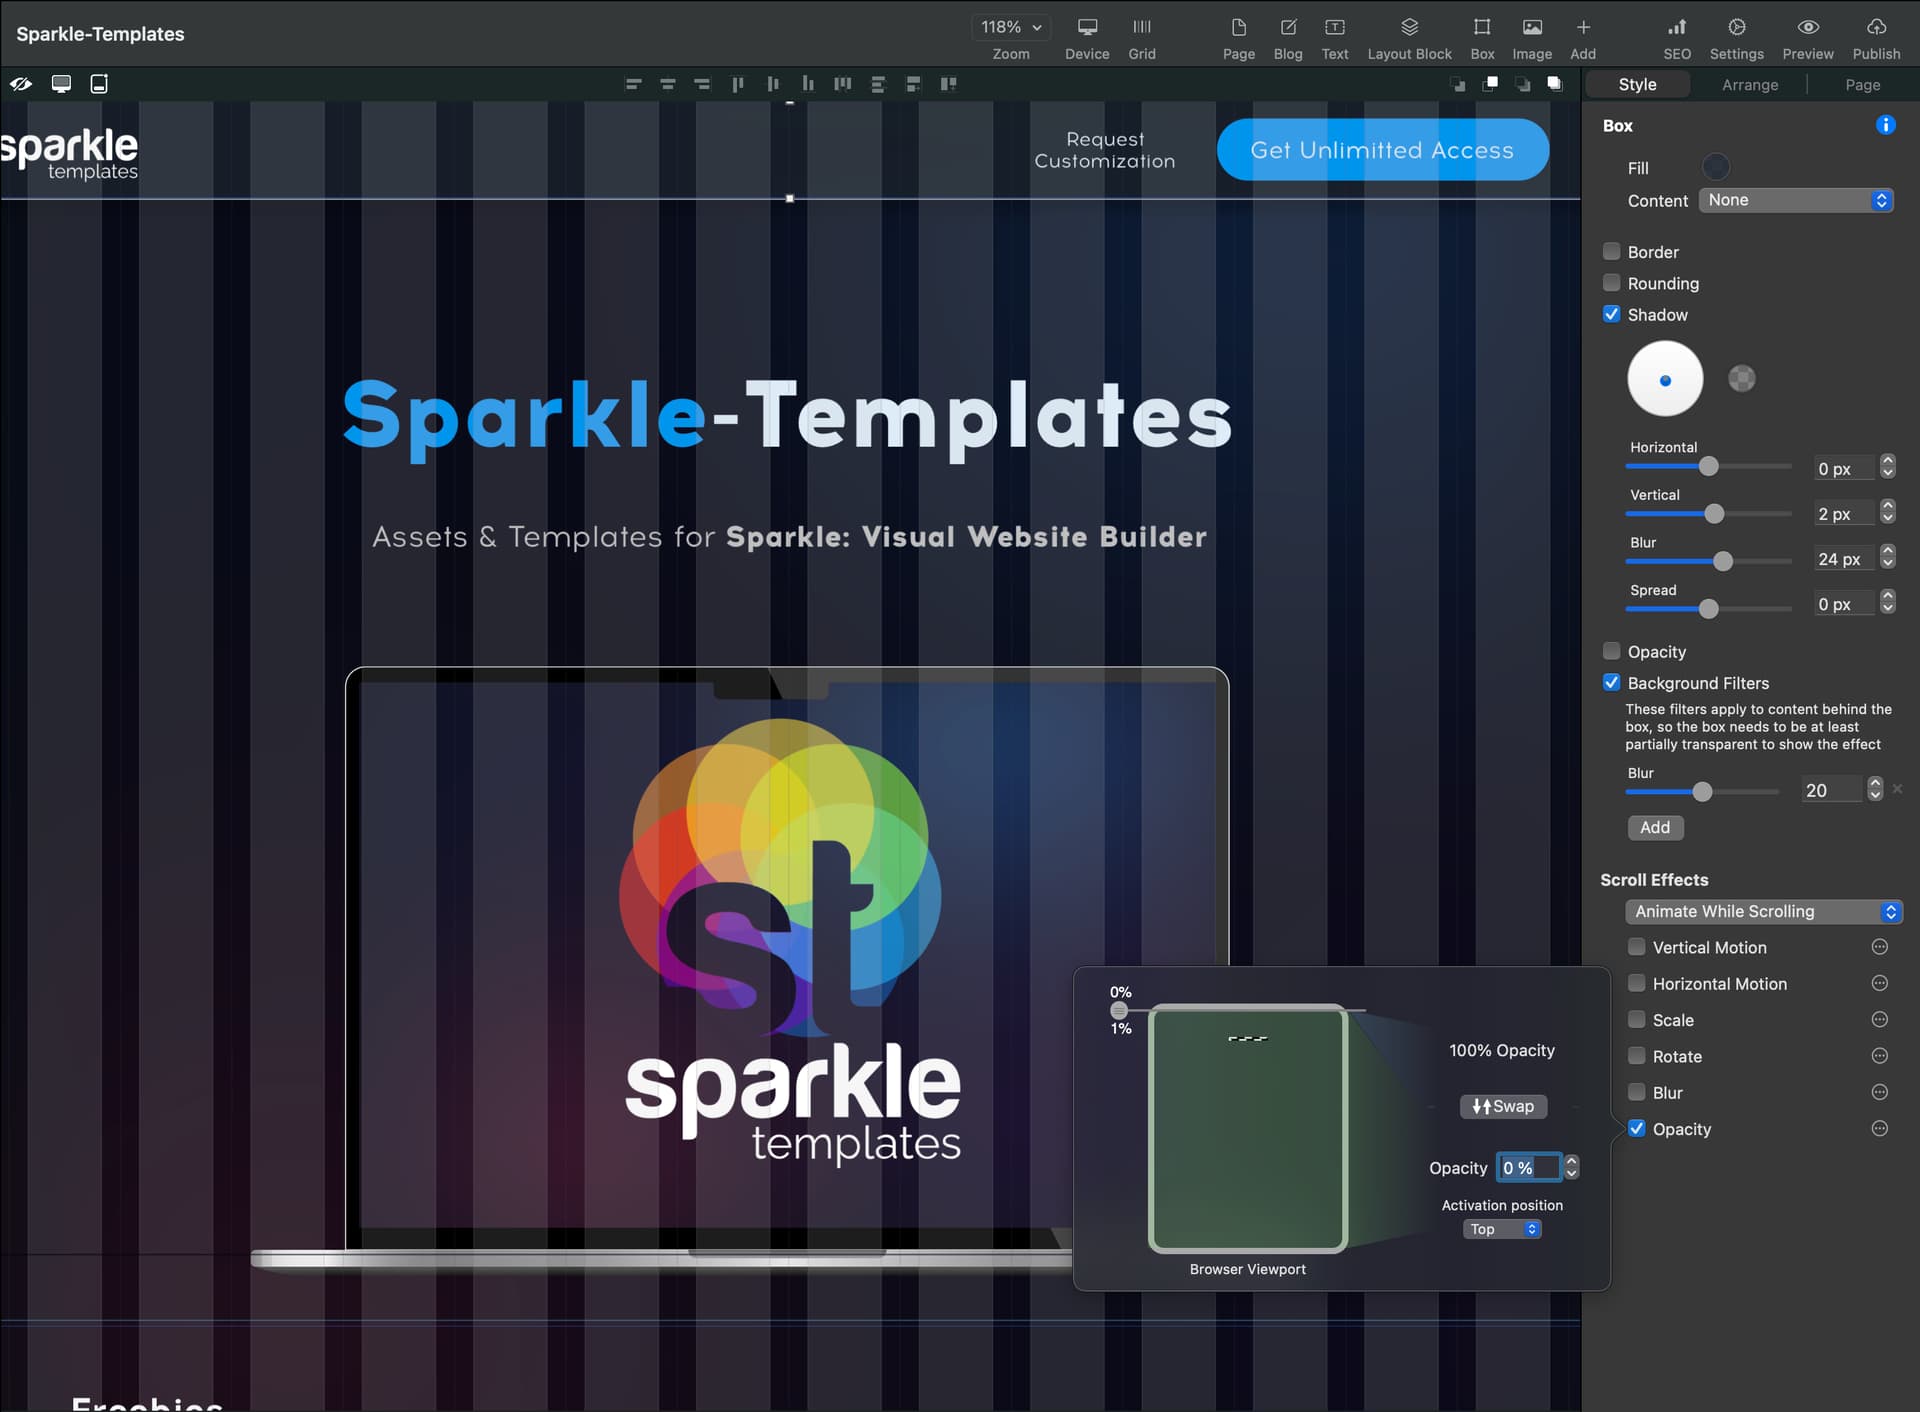
Task: Disable the Opacity scroll effect checkbox
Action: click(1636, 1128)
